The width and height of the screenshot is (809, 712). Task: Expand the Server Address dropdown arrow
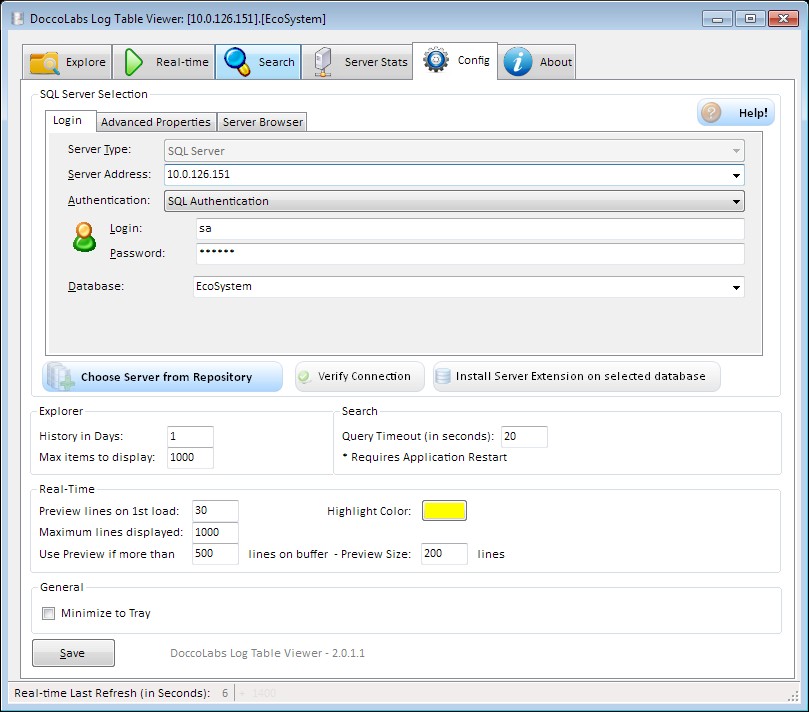coord(736,175)
